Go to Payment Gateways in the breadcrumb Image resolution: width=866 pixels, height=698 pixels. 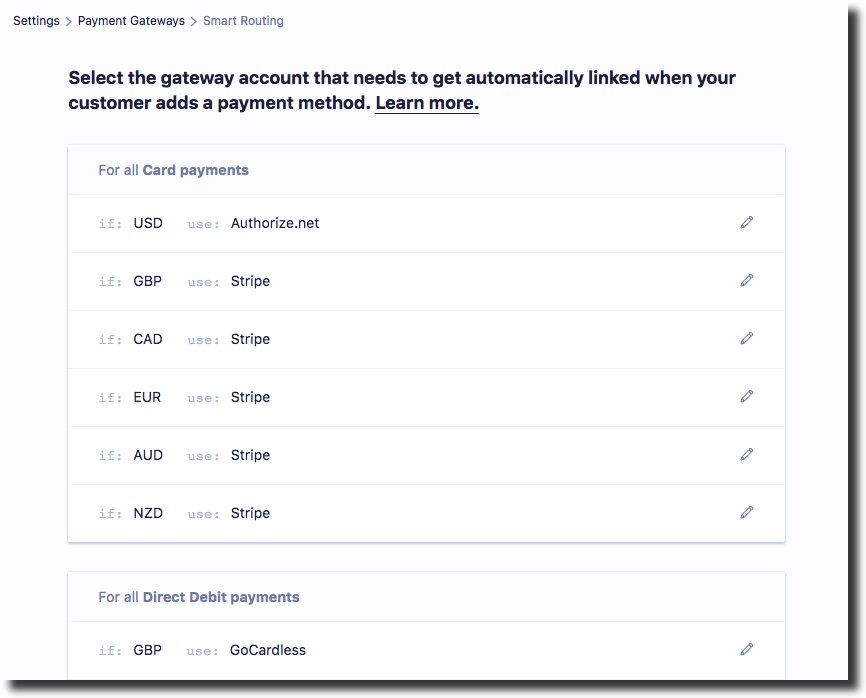[131, 21]
